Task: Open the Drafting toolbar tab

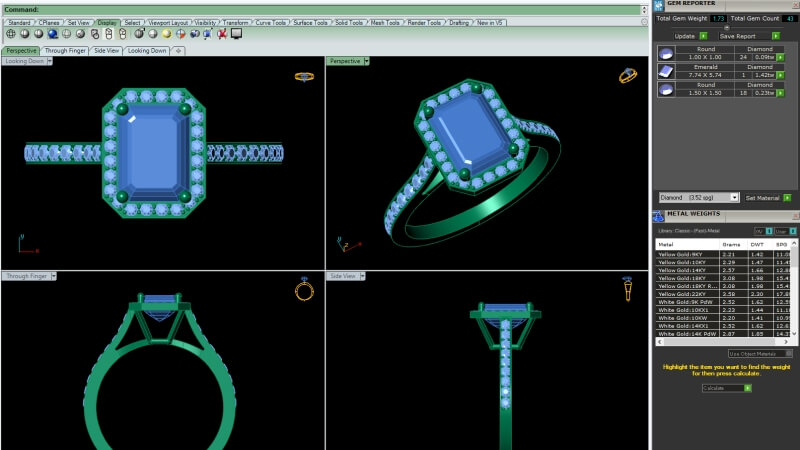Action: tap(459, 22)
